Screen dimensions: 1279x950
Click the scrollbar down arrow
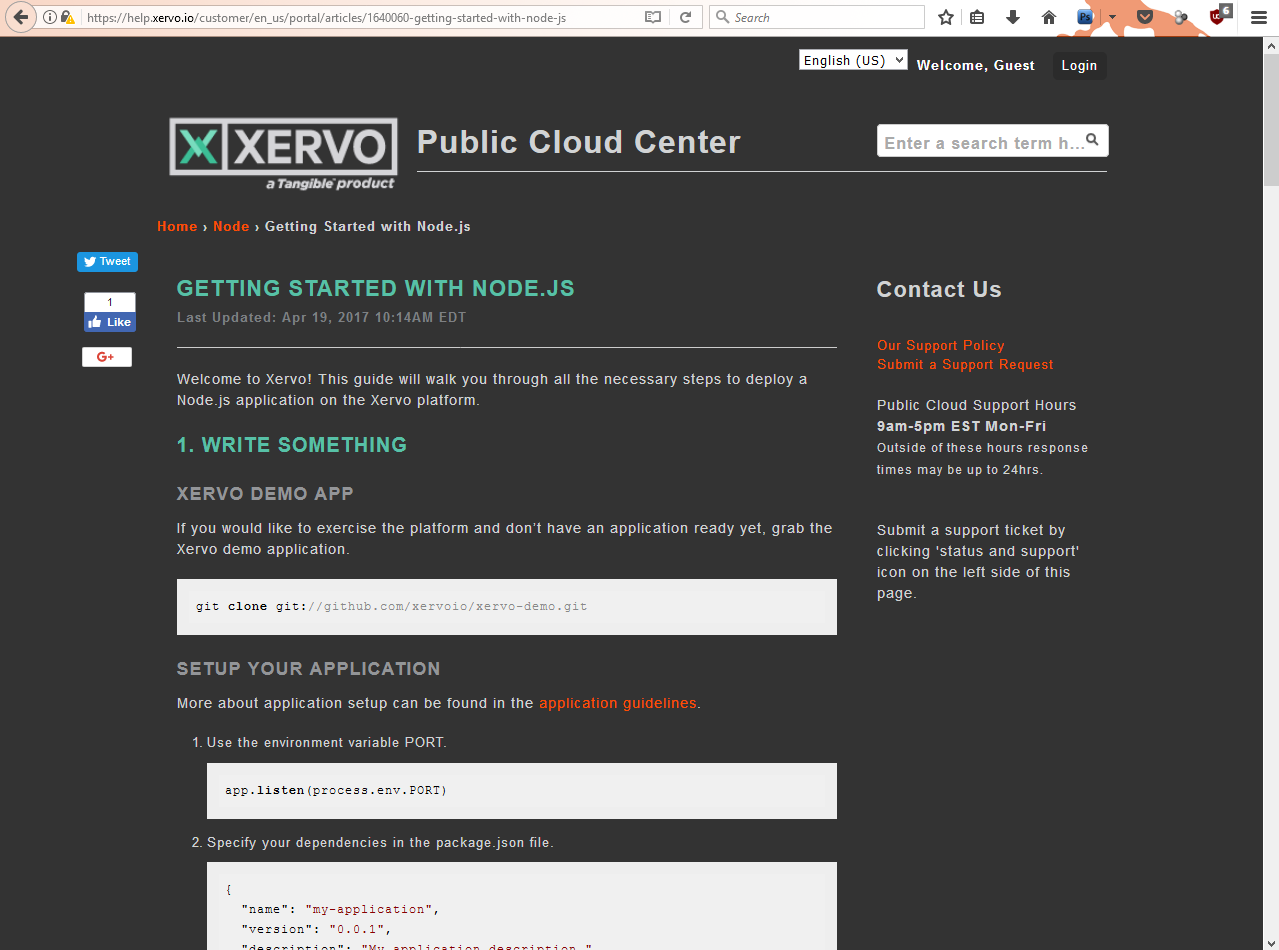point(1271,942)
